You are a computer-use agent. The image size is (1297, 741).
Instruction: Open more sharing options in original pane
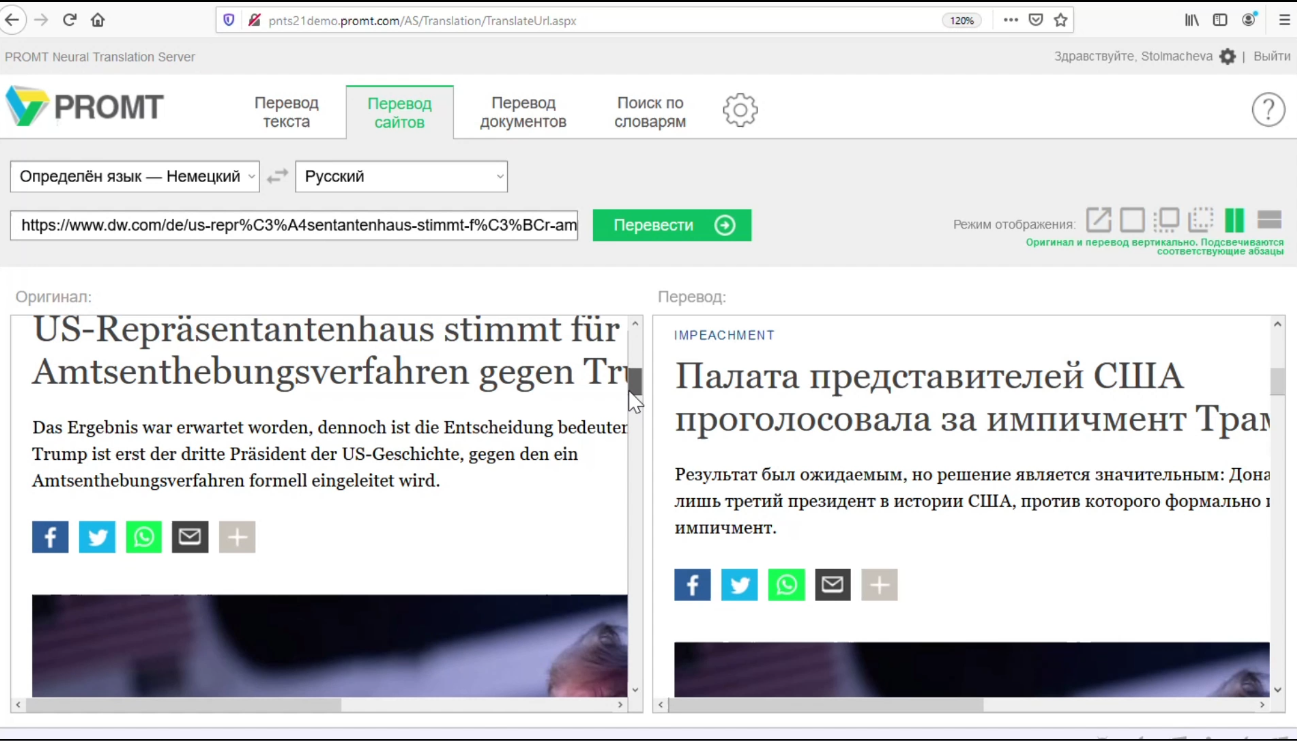coord(237,537)
